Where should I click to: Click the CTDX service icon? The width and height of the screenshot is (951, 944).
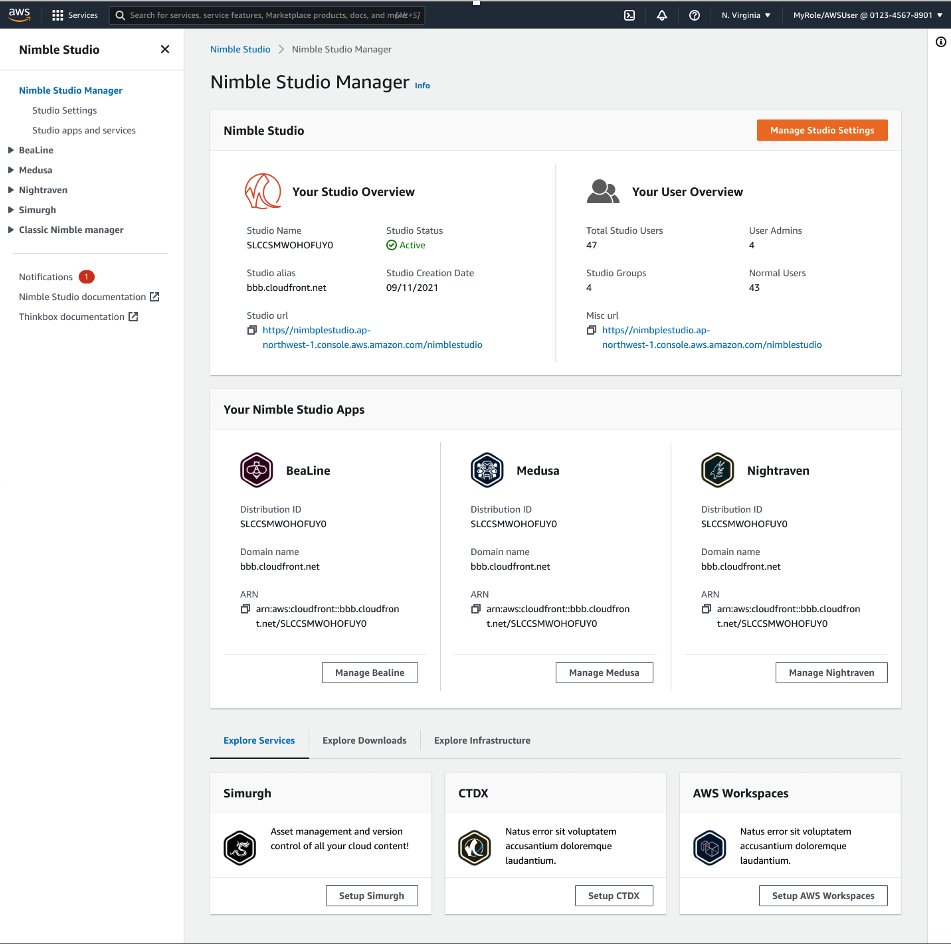pyautogui.click(x=474, y=848)
